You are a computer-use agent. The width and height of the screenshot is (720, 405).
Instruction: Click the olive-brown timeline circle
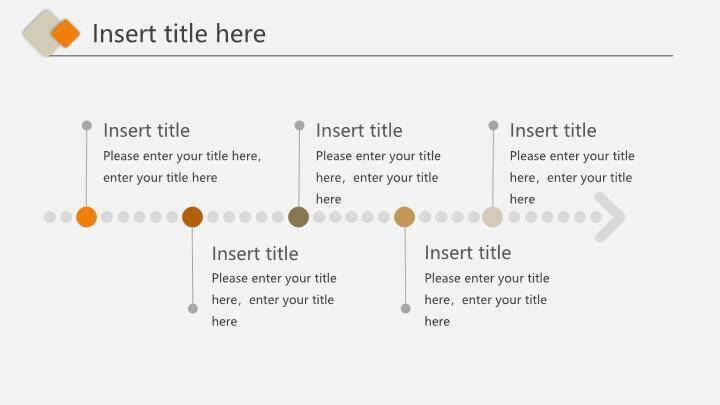pyautogui.click(x=298, y=217)
